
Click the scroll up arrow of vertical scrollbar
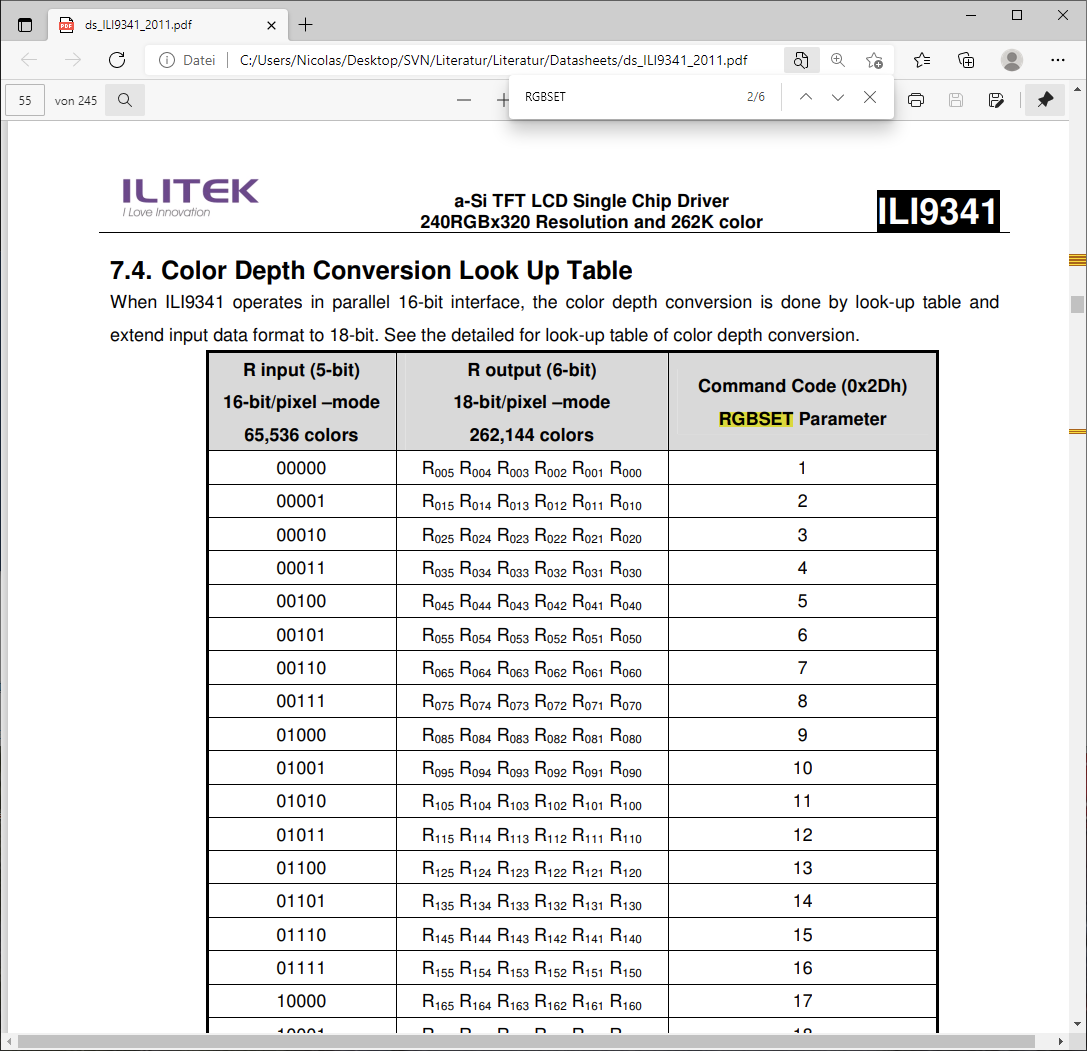[1077, 89]
